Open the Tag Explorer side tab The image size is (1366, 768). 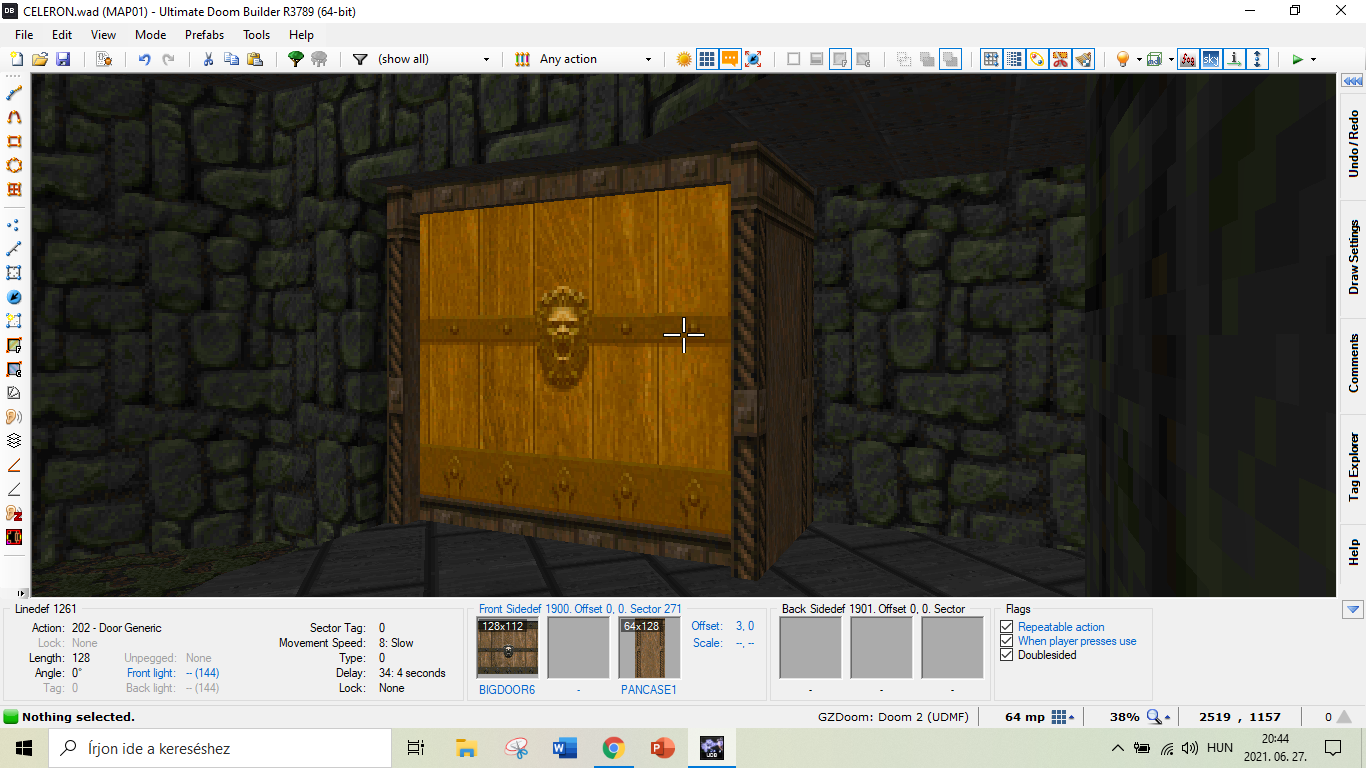coord(1353,468)
